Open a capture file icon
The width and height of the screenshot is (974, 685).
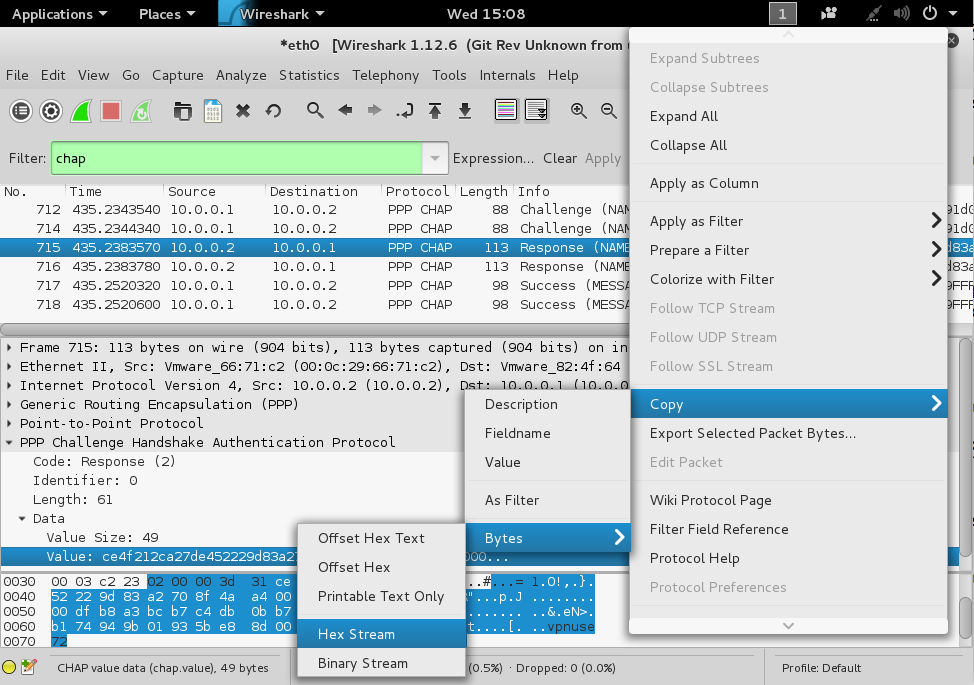pos(183,111)
